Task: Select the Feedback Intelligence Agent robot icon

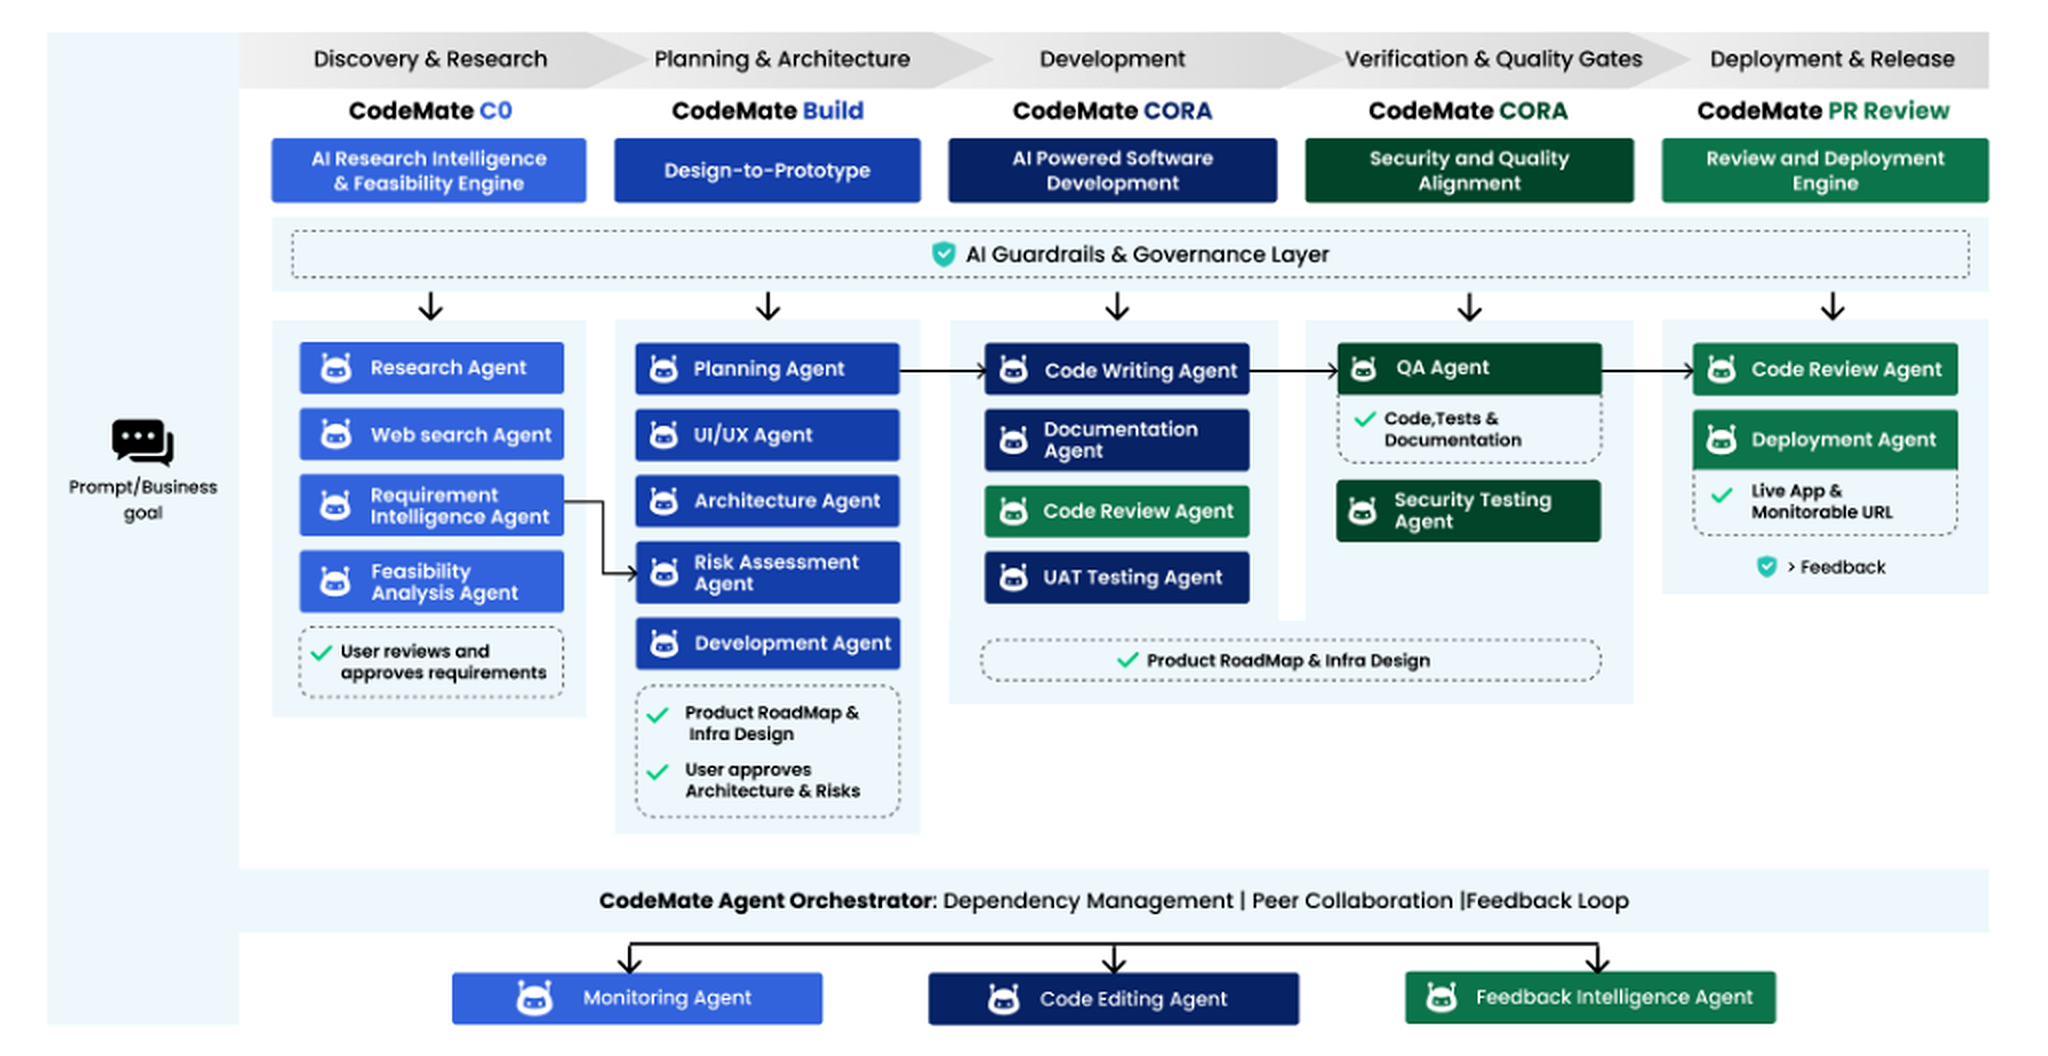Action: (1442, 997)
